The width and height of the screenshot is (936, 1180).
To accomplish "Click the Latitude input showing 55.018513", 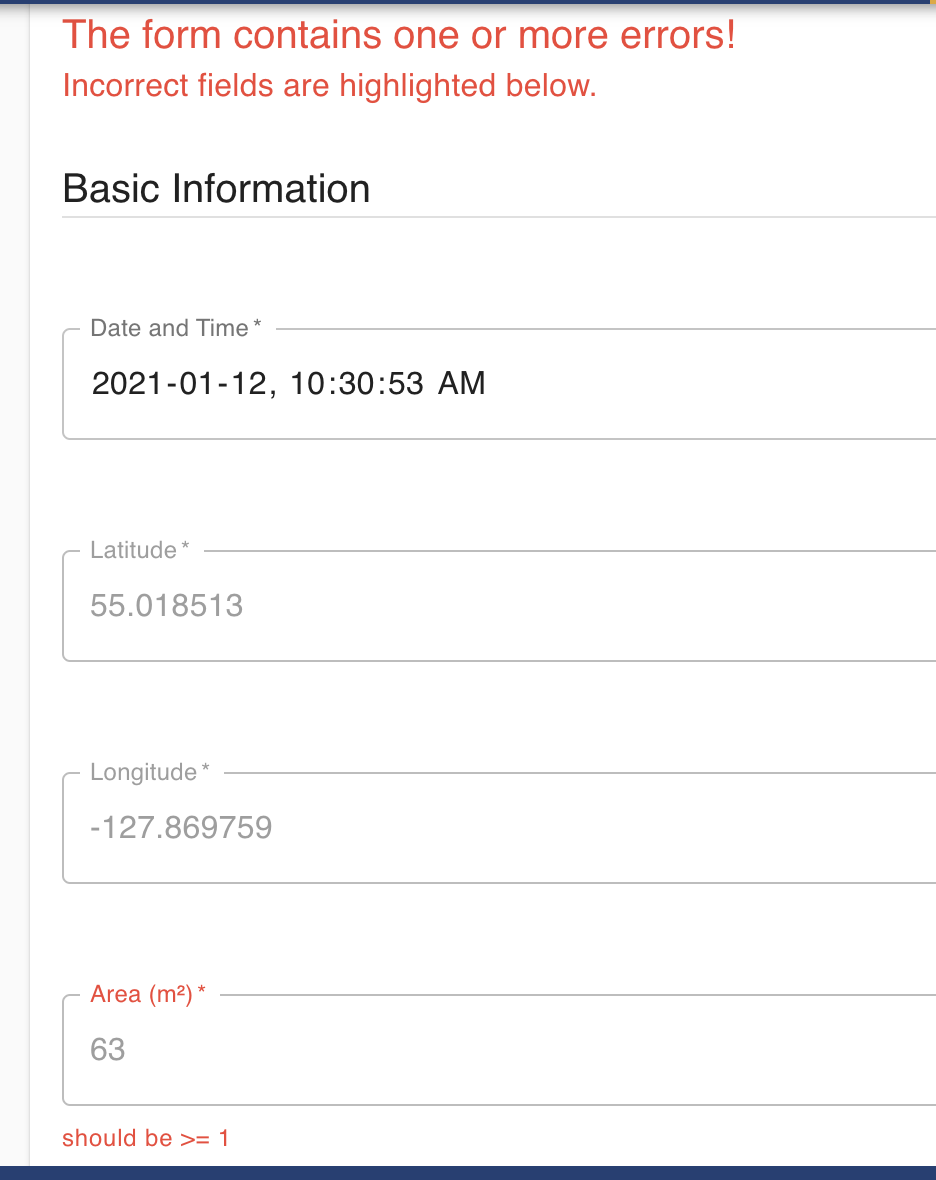I will [x=166, y=605].
